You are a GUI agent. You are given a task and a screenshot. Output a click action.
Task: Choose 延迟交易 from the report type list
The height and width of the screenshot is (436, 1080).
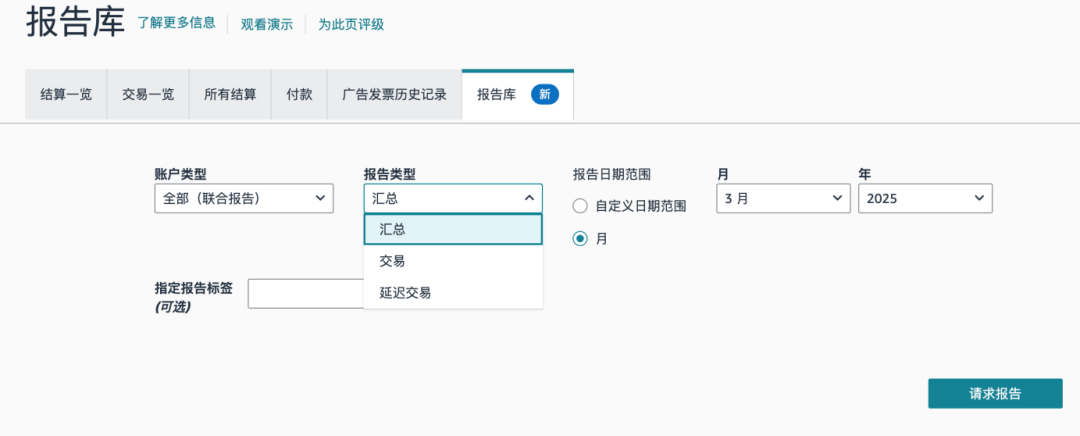pos(453,293)
